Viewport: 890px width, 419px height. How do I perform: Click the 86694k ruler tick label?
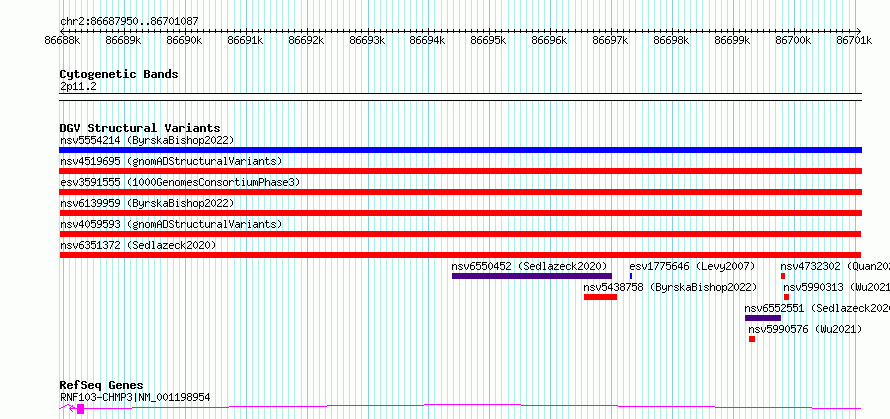[428, 41]
